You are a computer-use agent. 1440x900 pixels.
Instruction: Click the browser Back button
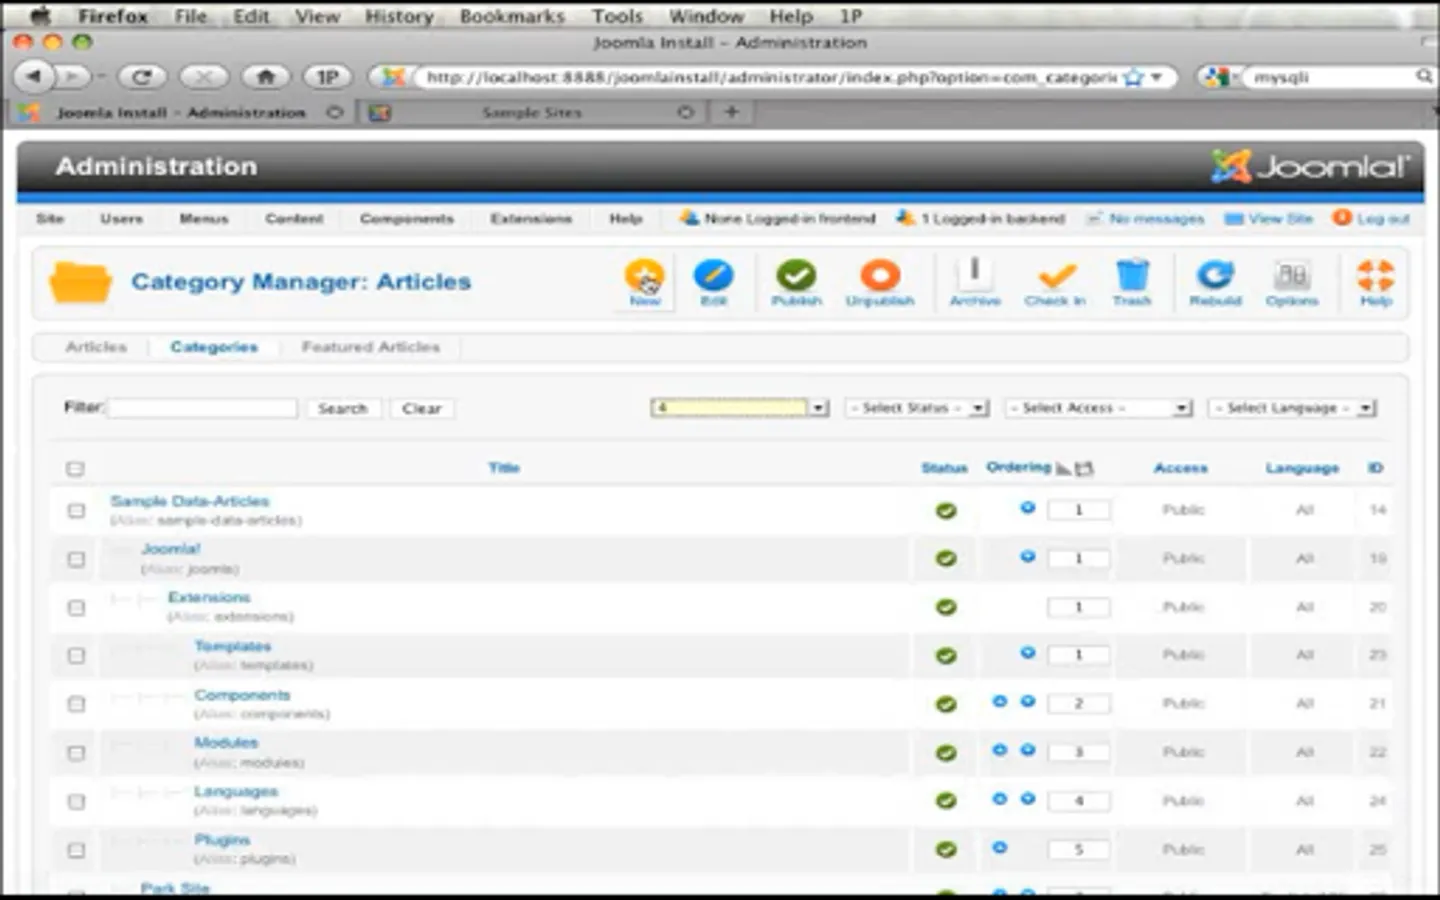[34, 76]
